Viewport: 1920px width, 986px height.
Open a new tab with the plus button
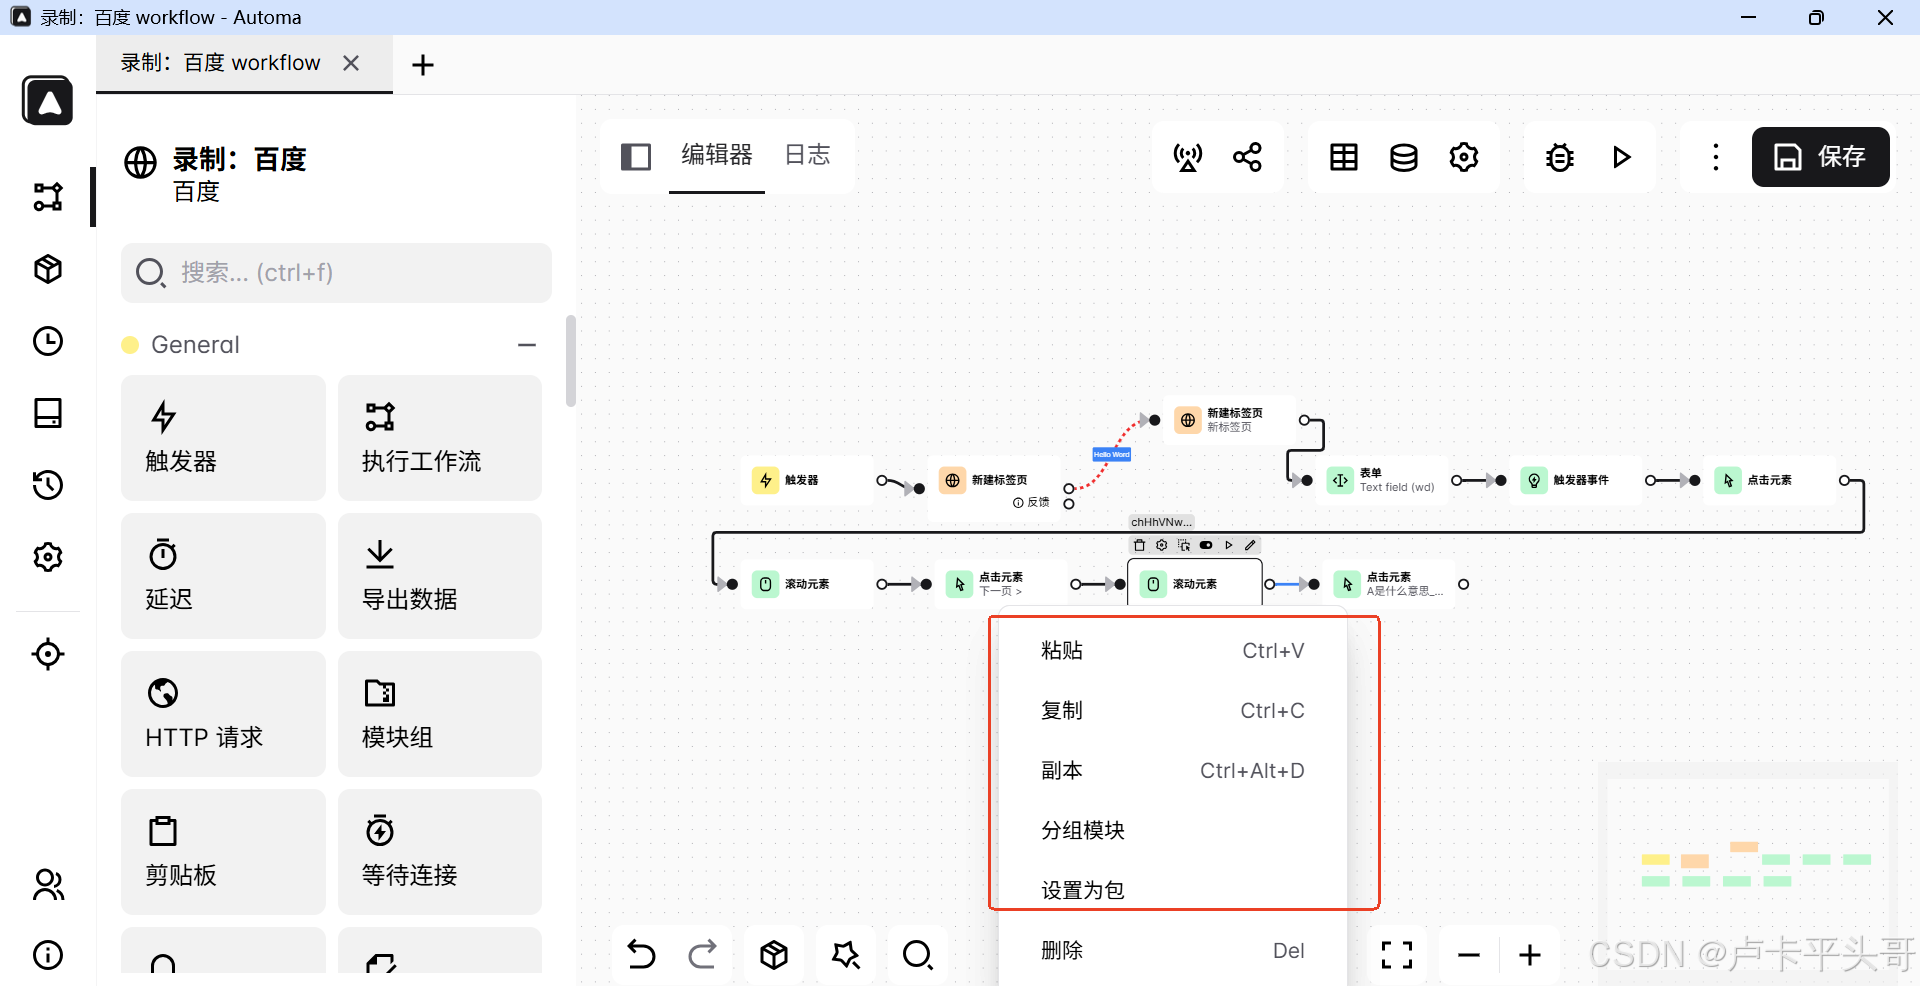coord(422,64)
